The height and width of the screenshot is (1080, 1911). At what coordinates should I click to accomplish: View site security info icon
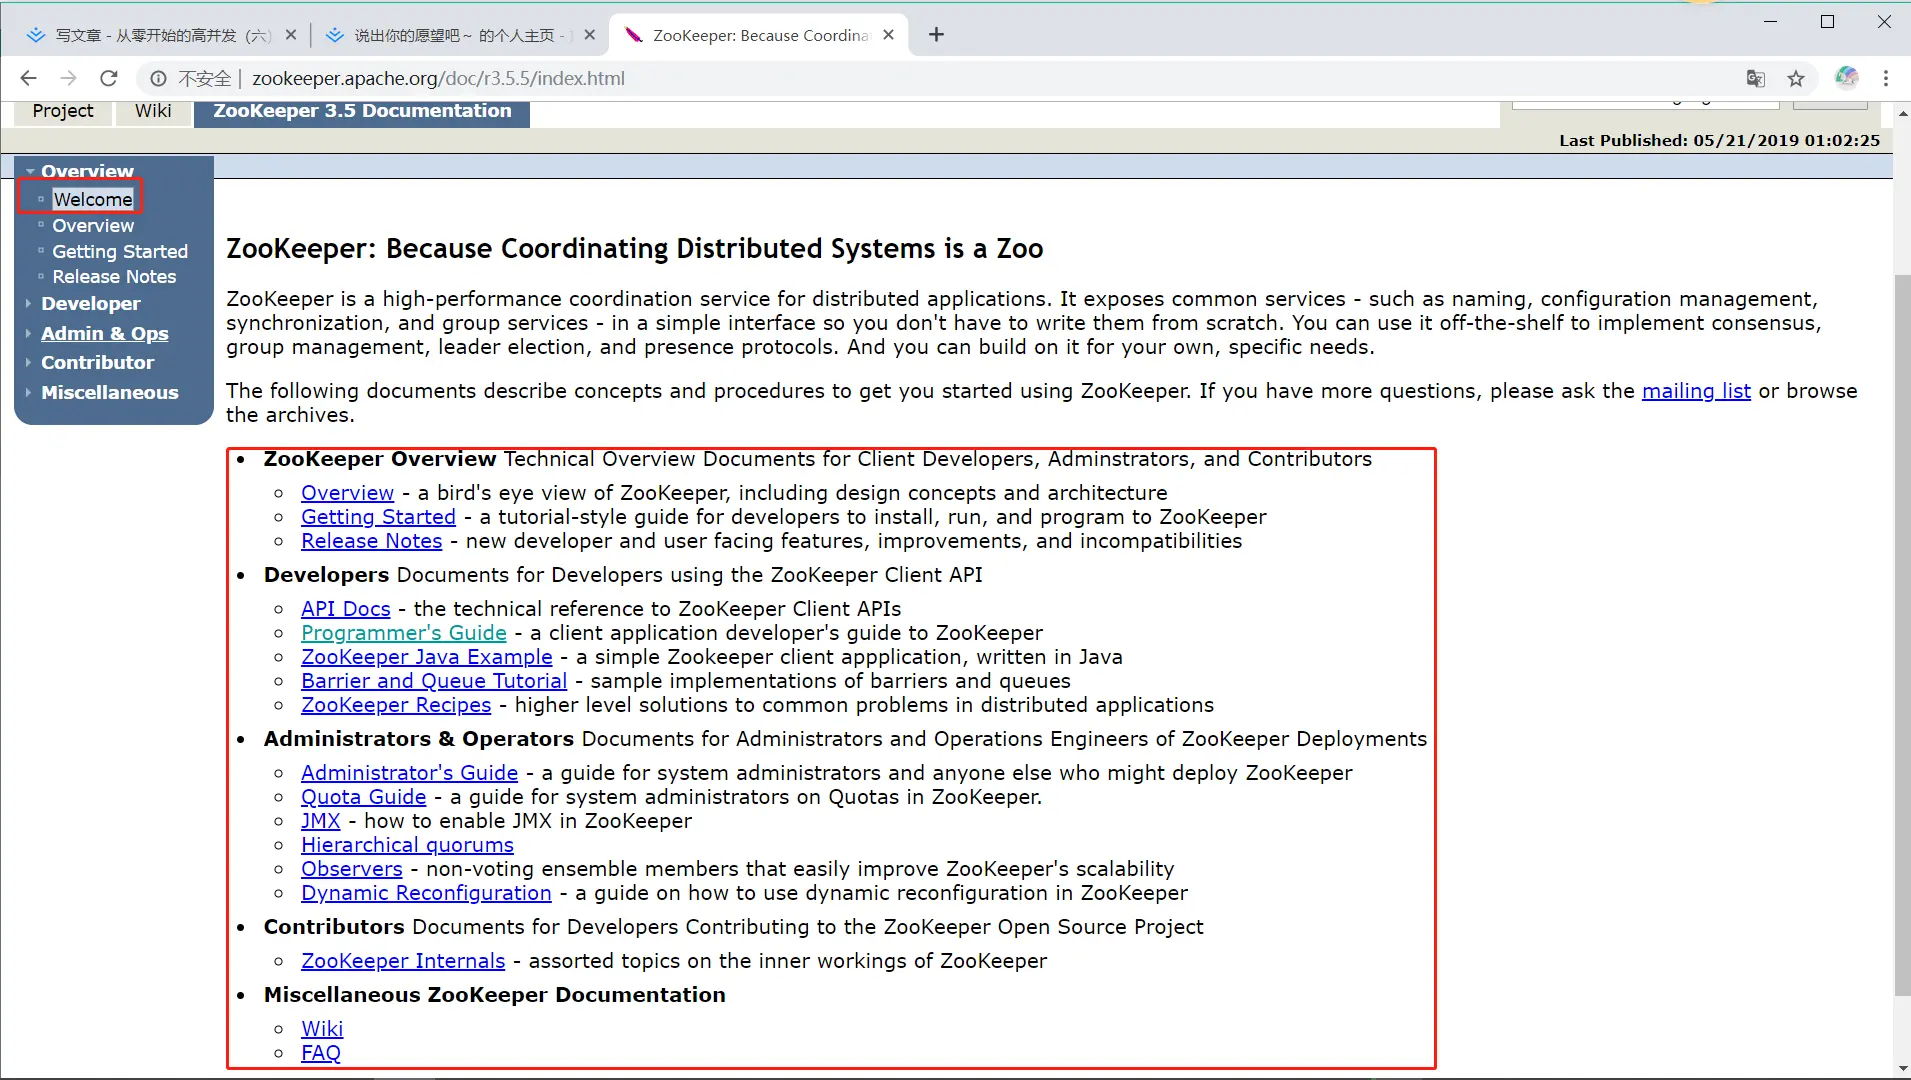tap(158, 78)
